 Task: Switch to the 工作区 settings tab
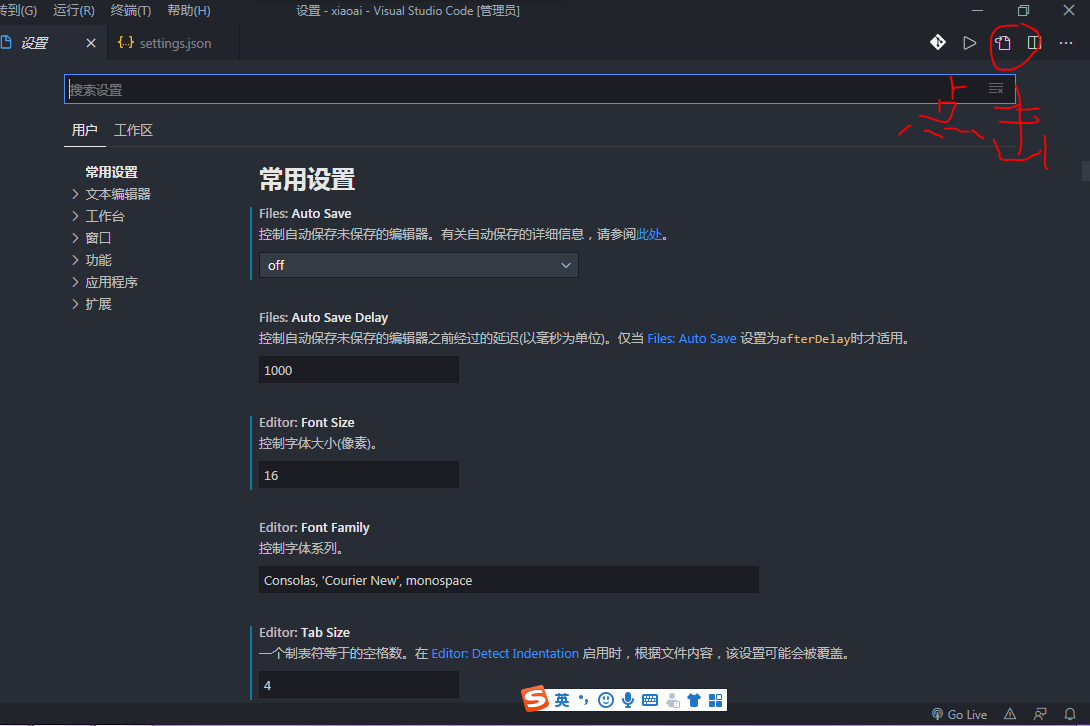[133, 130]
